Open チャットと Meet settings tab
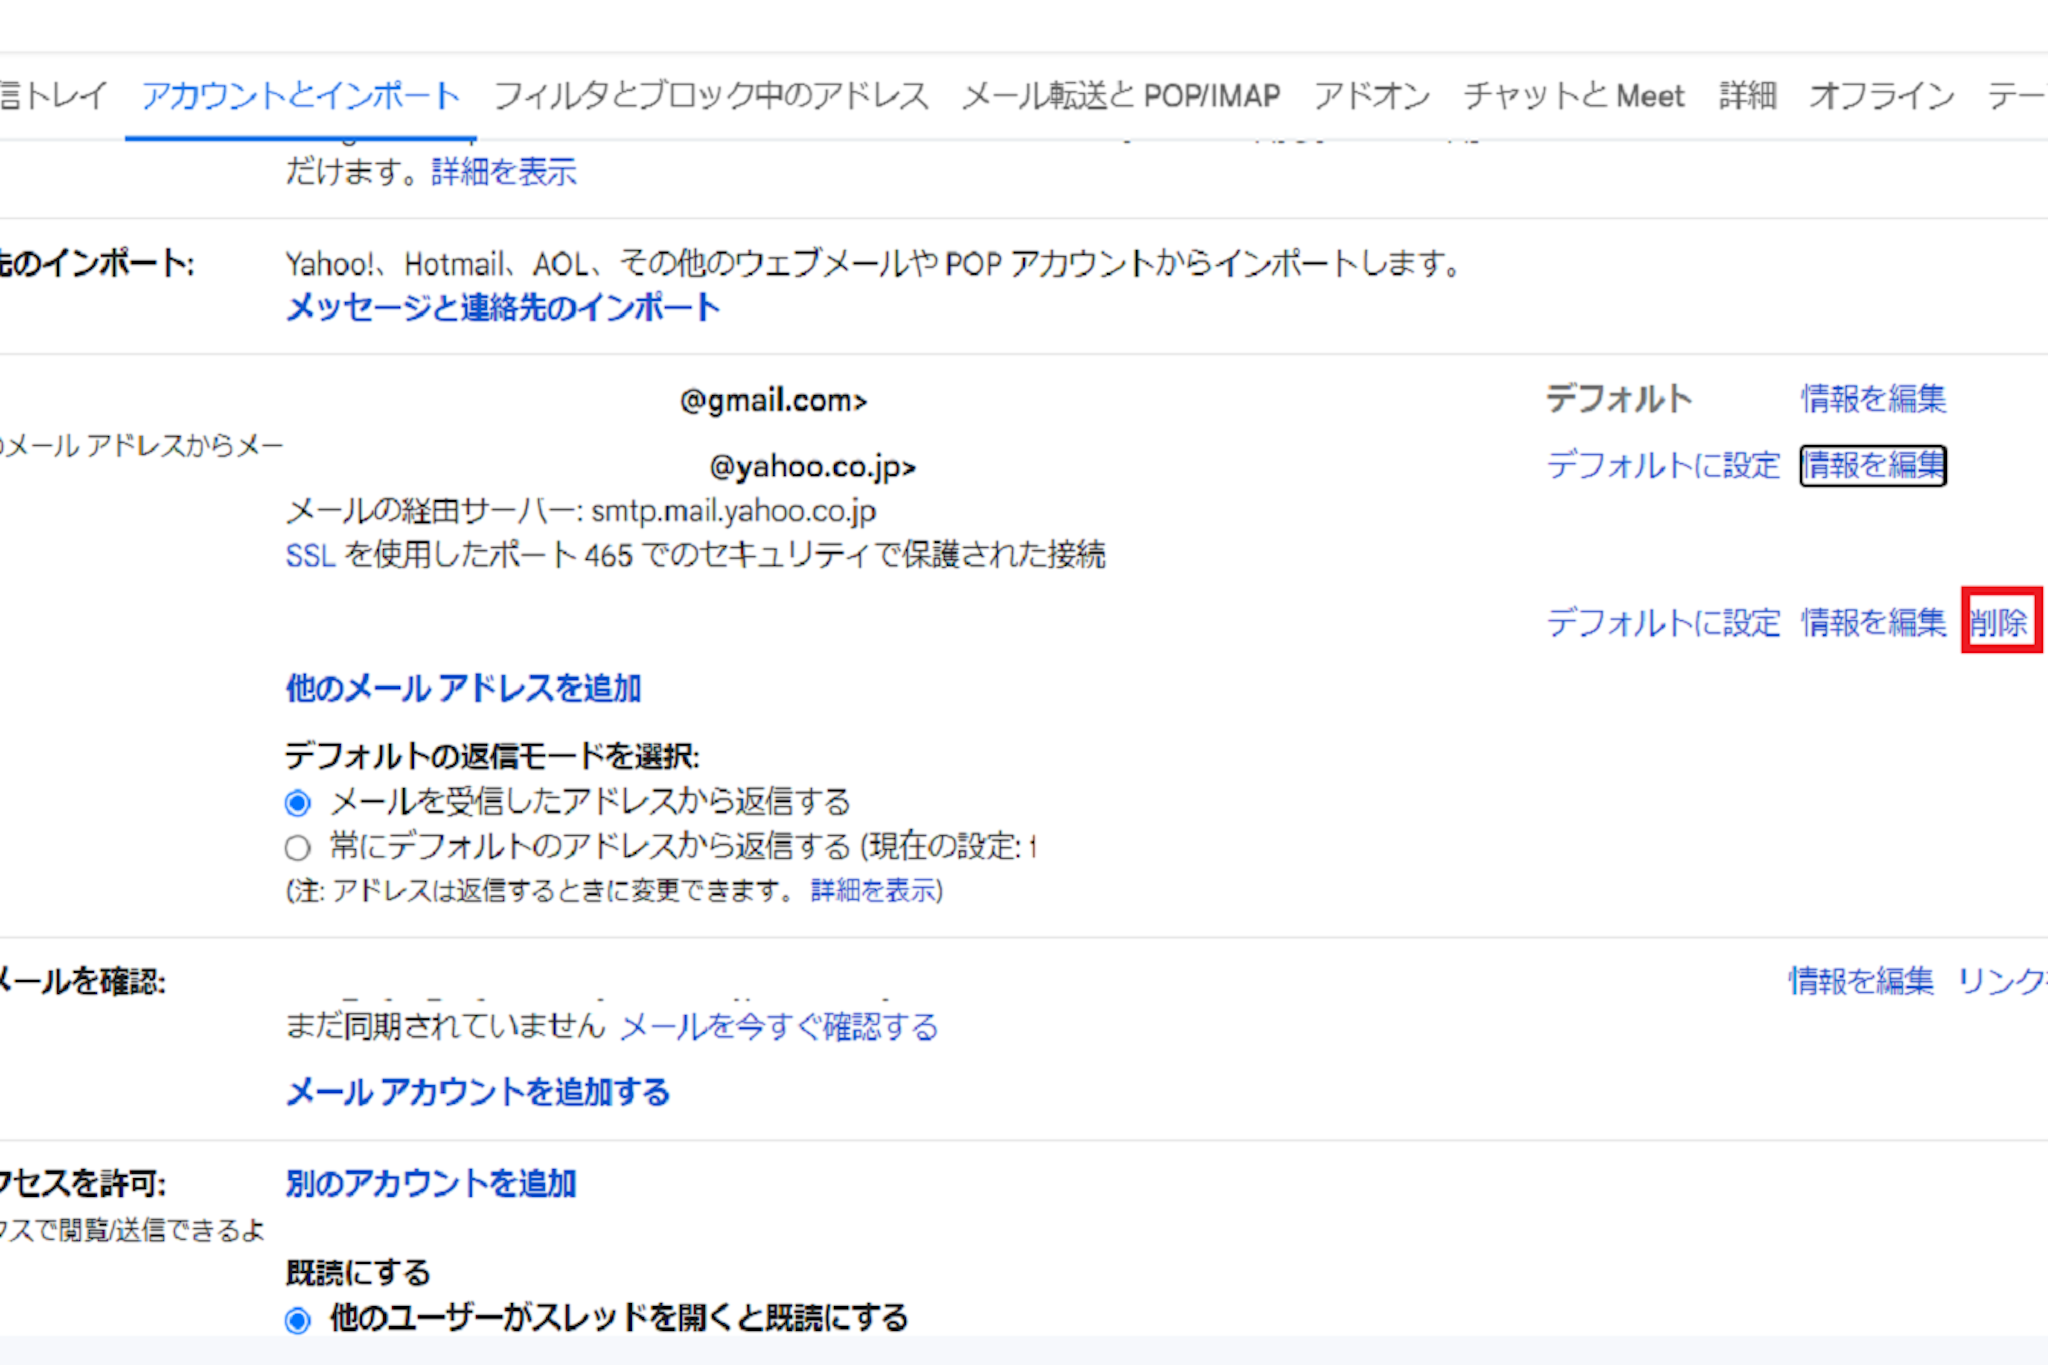The image size is (2048, 1365). [x=1574, y=96]
